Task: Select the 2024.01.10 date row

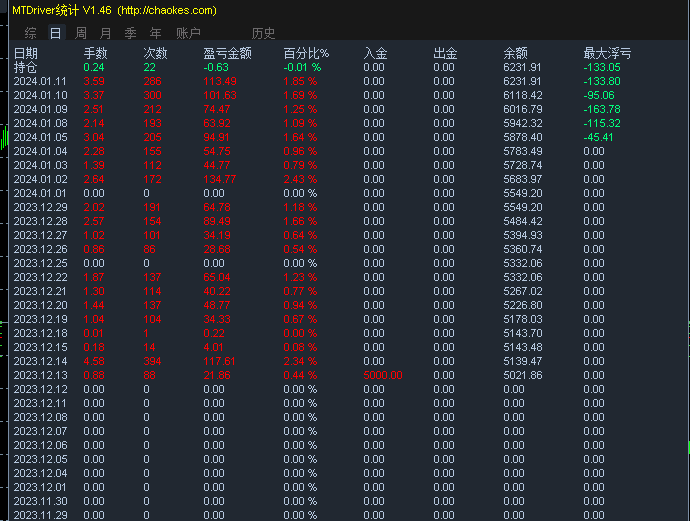Action: click(40, 95)
